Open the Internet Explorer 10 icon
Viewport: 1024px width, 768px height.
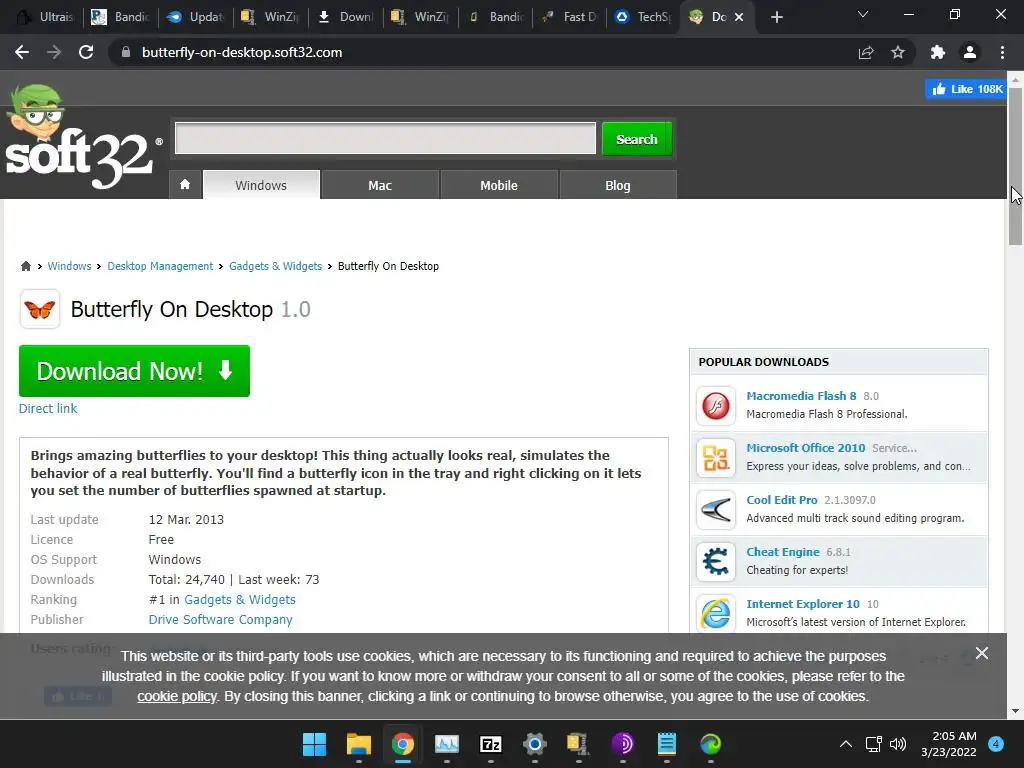coord(716,613)
